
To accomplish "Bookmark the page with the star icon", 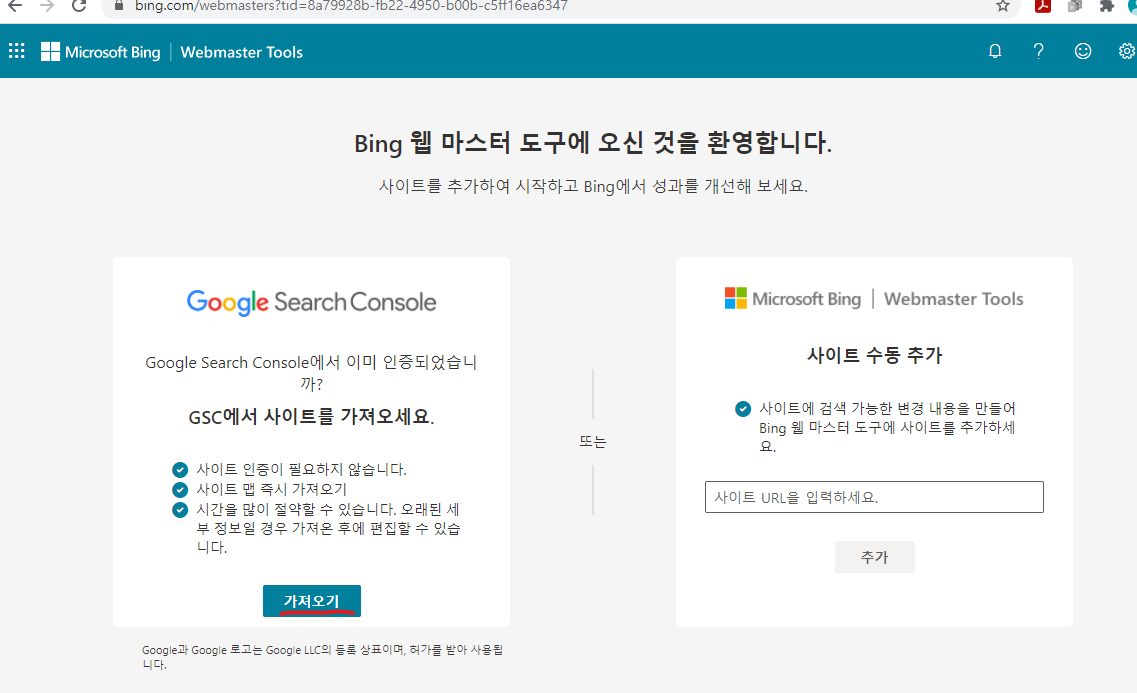I will 1003,7.
